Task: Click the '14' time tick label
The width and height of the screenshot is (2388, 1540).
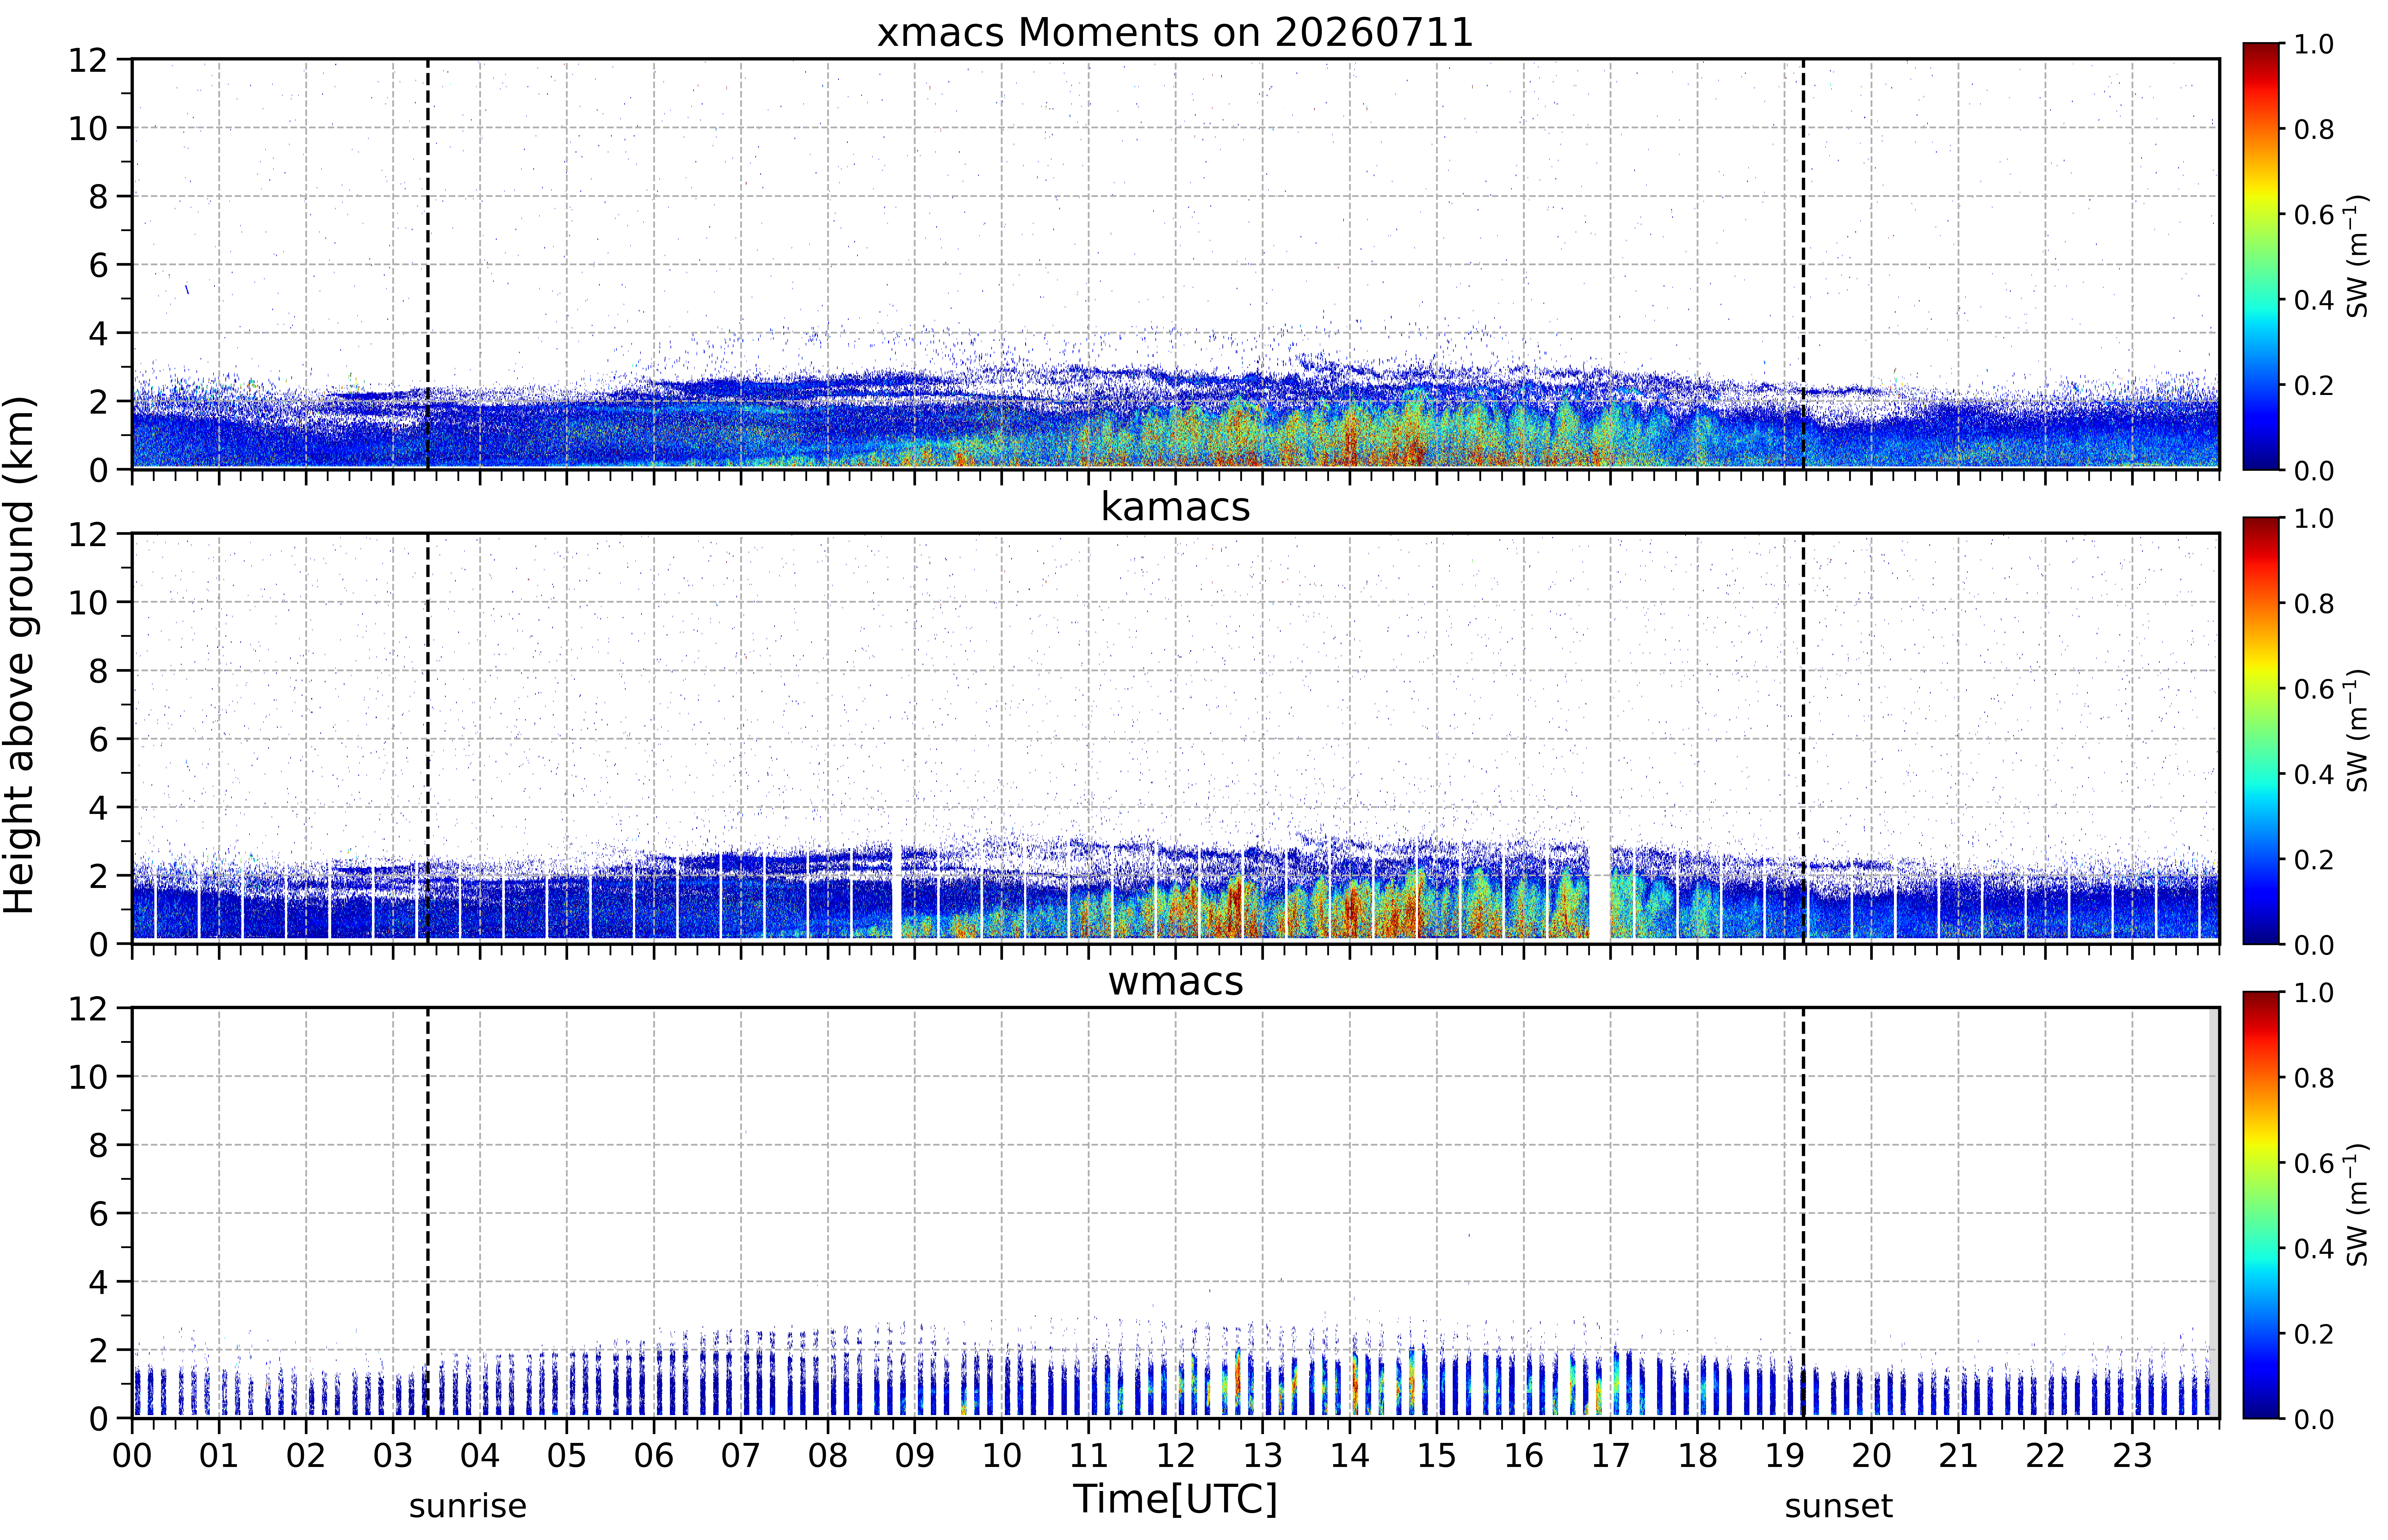Action: 1350,1456
